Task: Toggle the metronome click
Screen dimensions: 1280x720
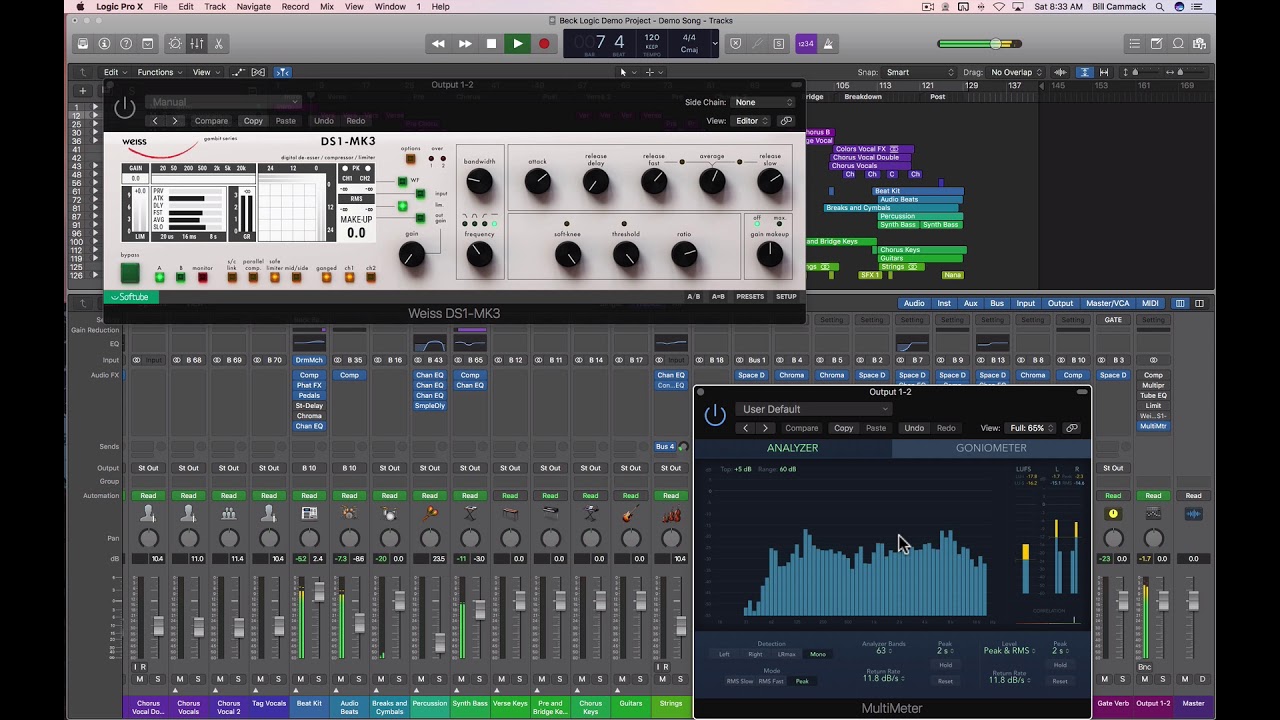Action: [x=828, y=44]
